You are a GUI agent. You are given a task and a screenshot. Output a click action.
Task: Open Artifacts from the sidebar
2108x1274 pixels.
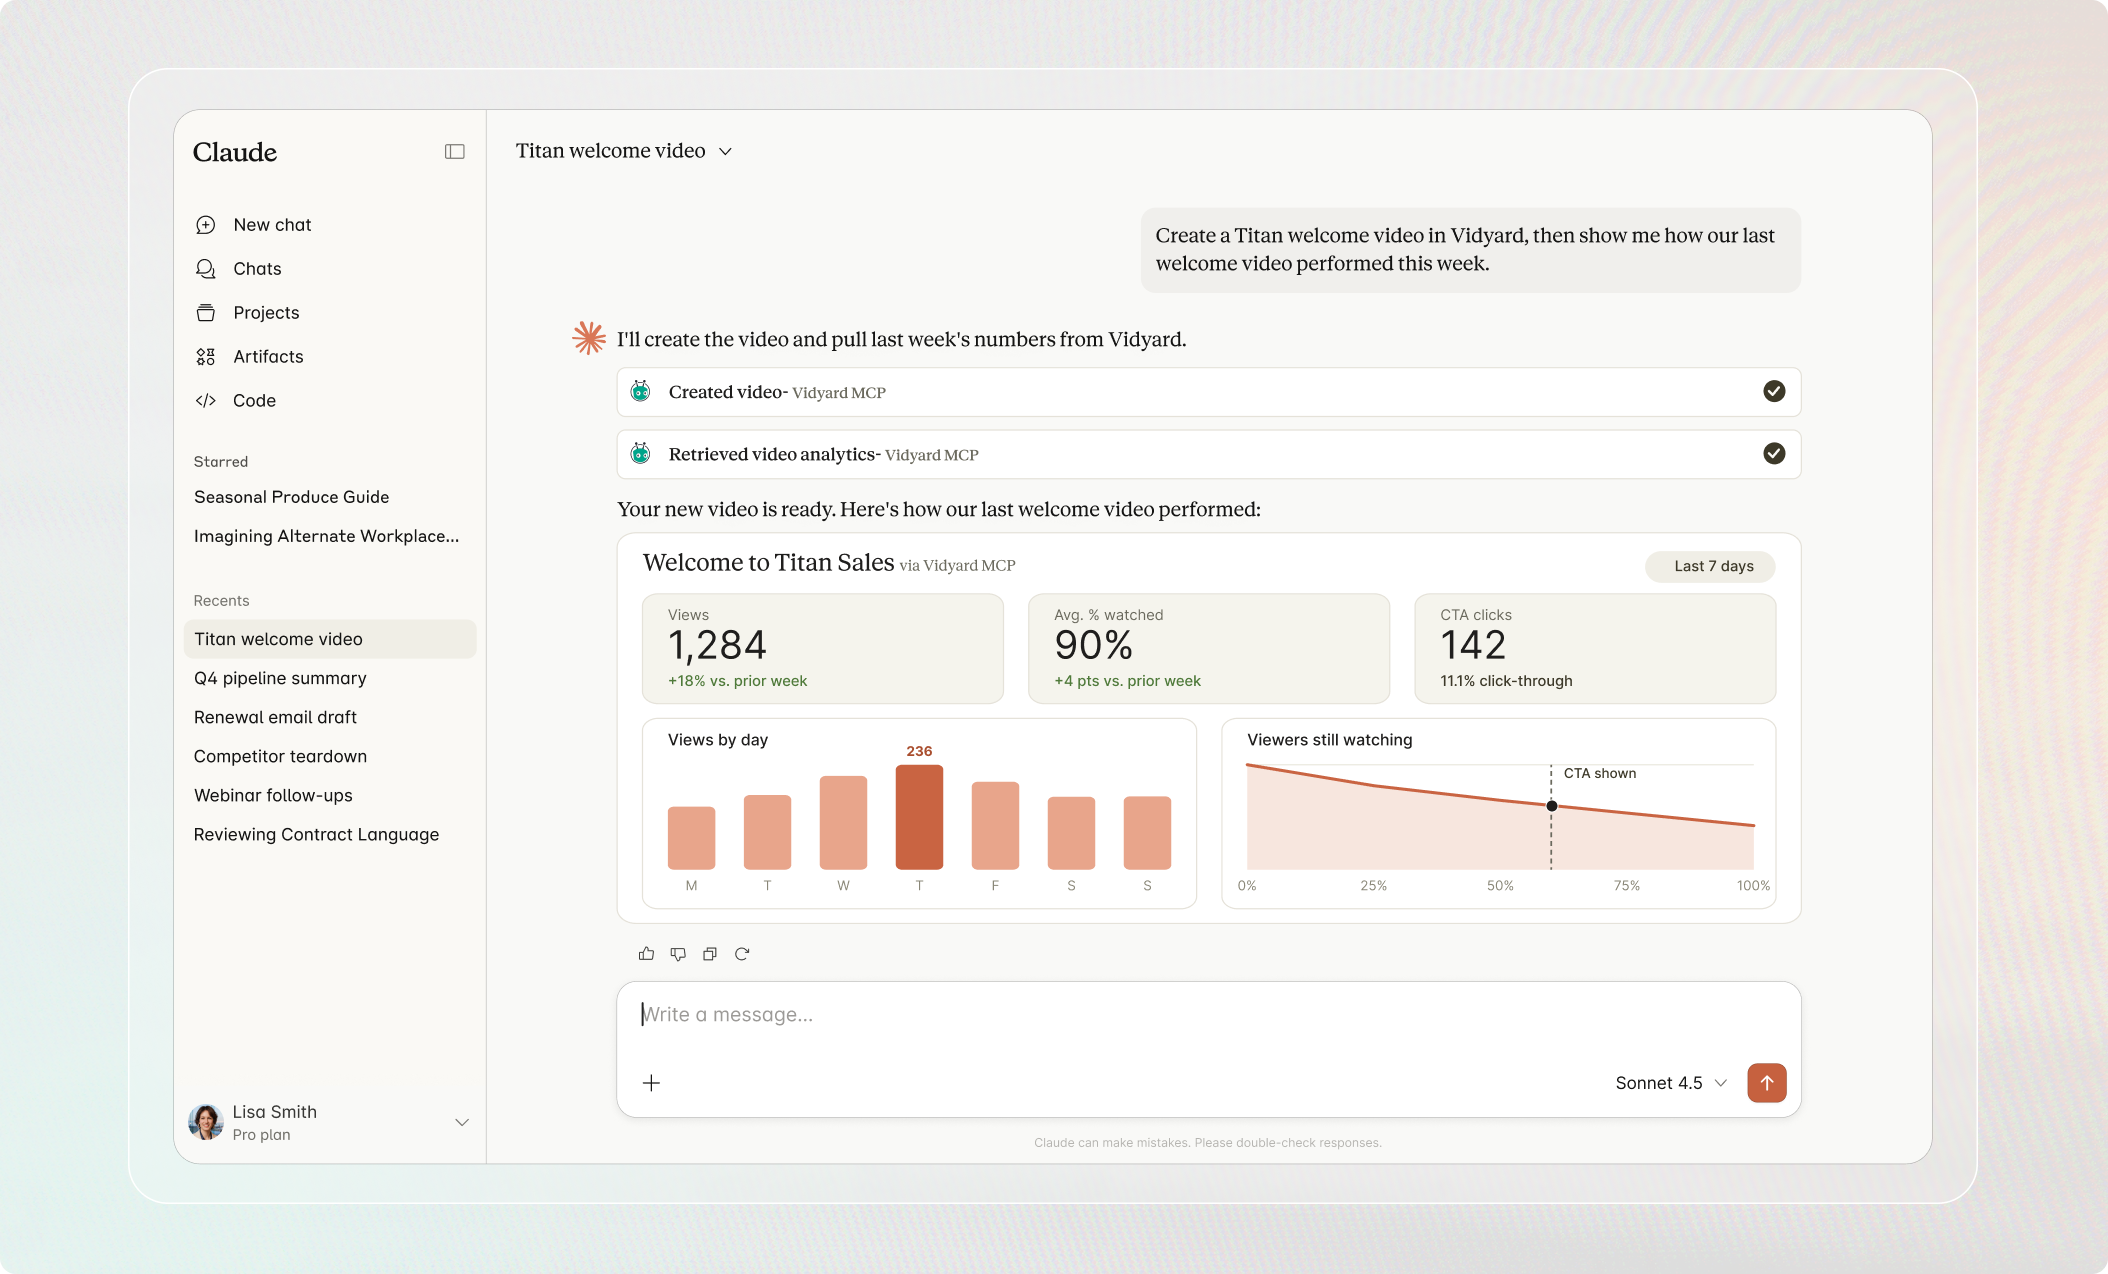(268, 357)
